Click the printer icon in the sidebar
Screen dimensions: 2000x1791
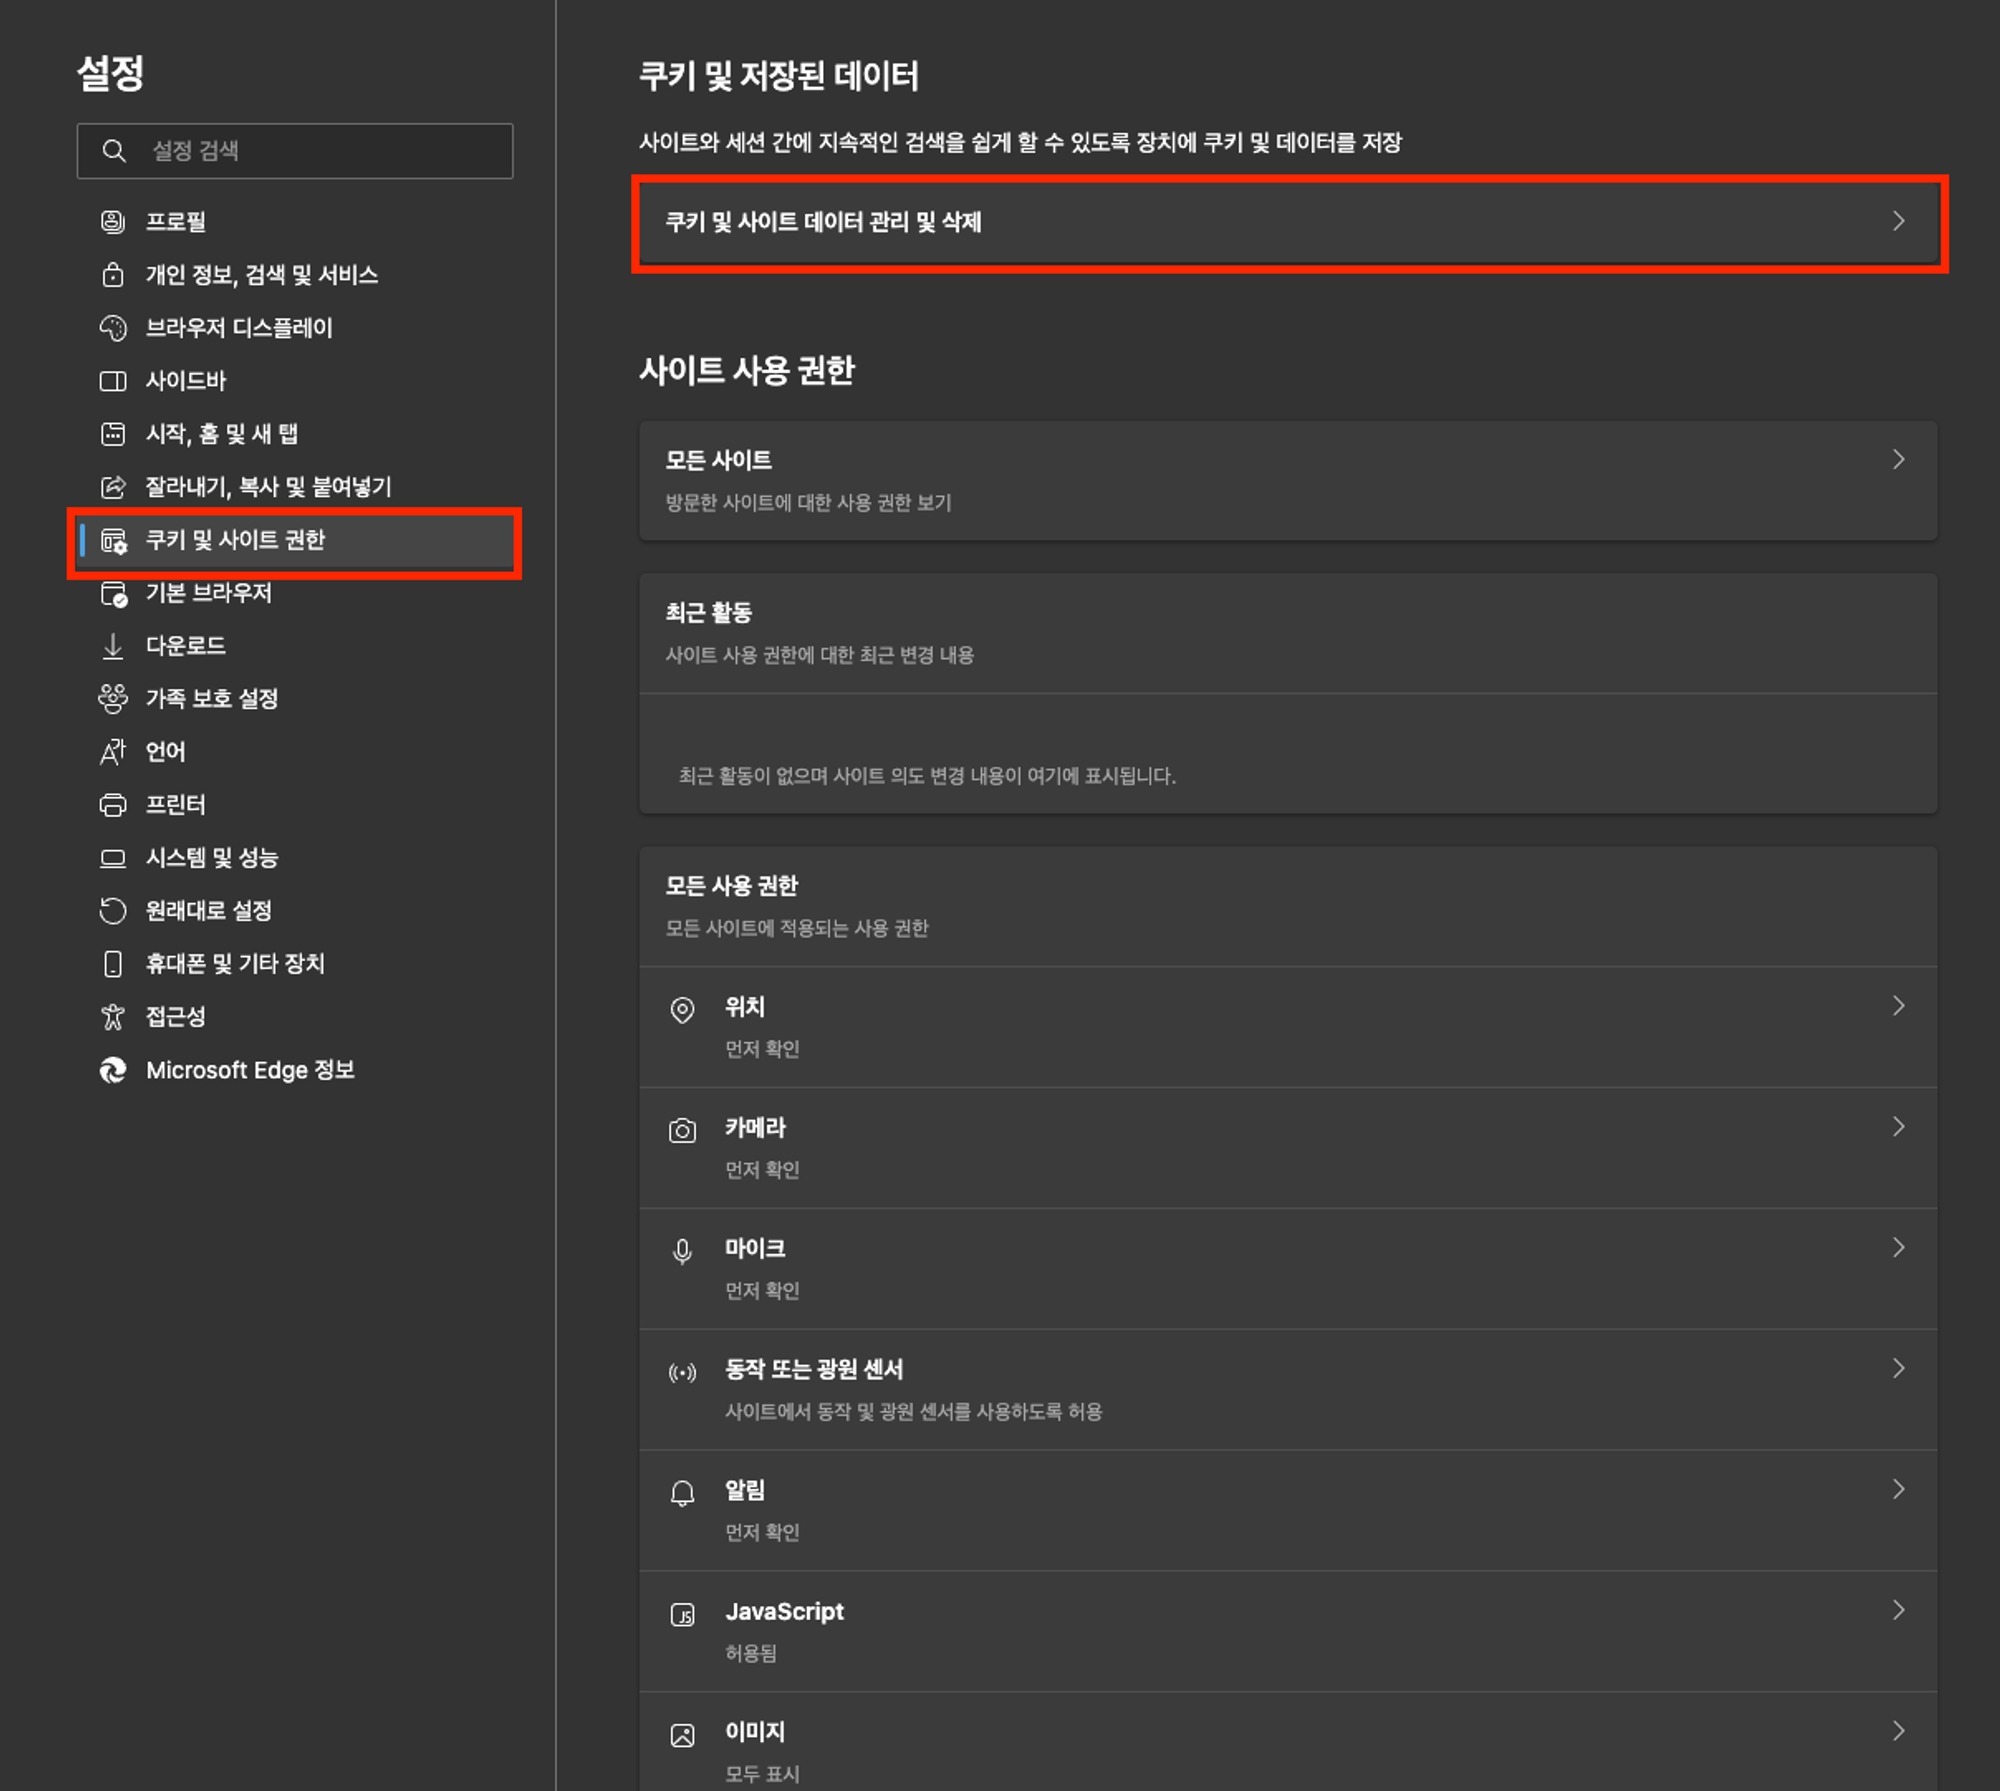click(x=113, y=804)
